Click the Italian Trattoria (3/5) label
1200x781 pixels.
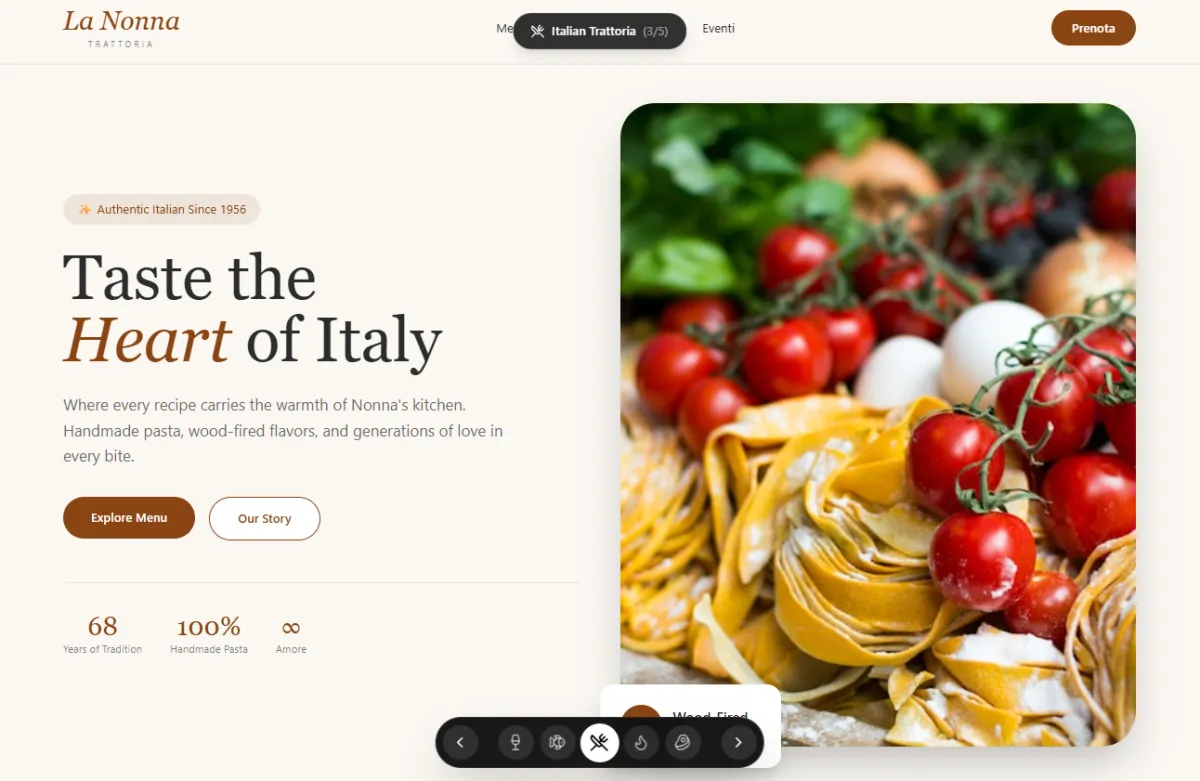click(x=609, y=31)
